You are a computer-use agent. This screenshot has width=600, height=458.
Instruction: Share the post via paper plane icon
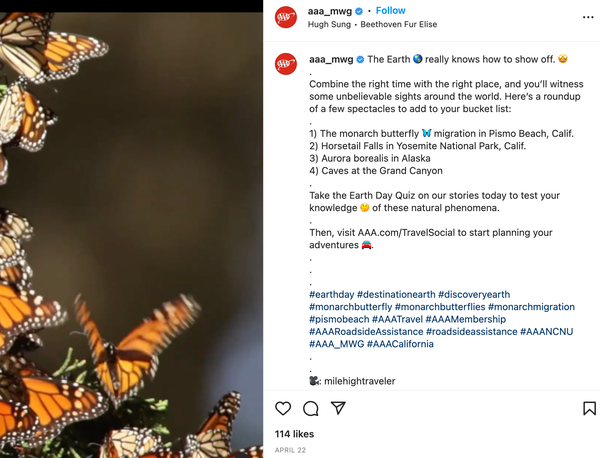pyautogui.click(x=339, y=408)
